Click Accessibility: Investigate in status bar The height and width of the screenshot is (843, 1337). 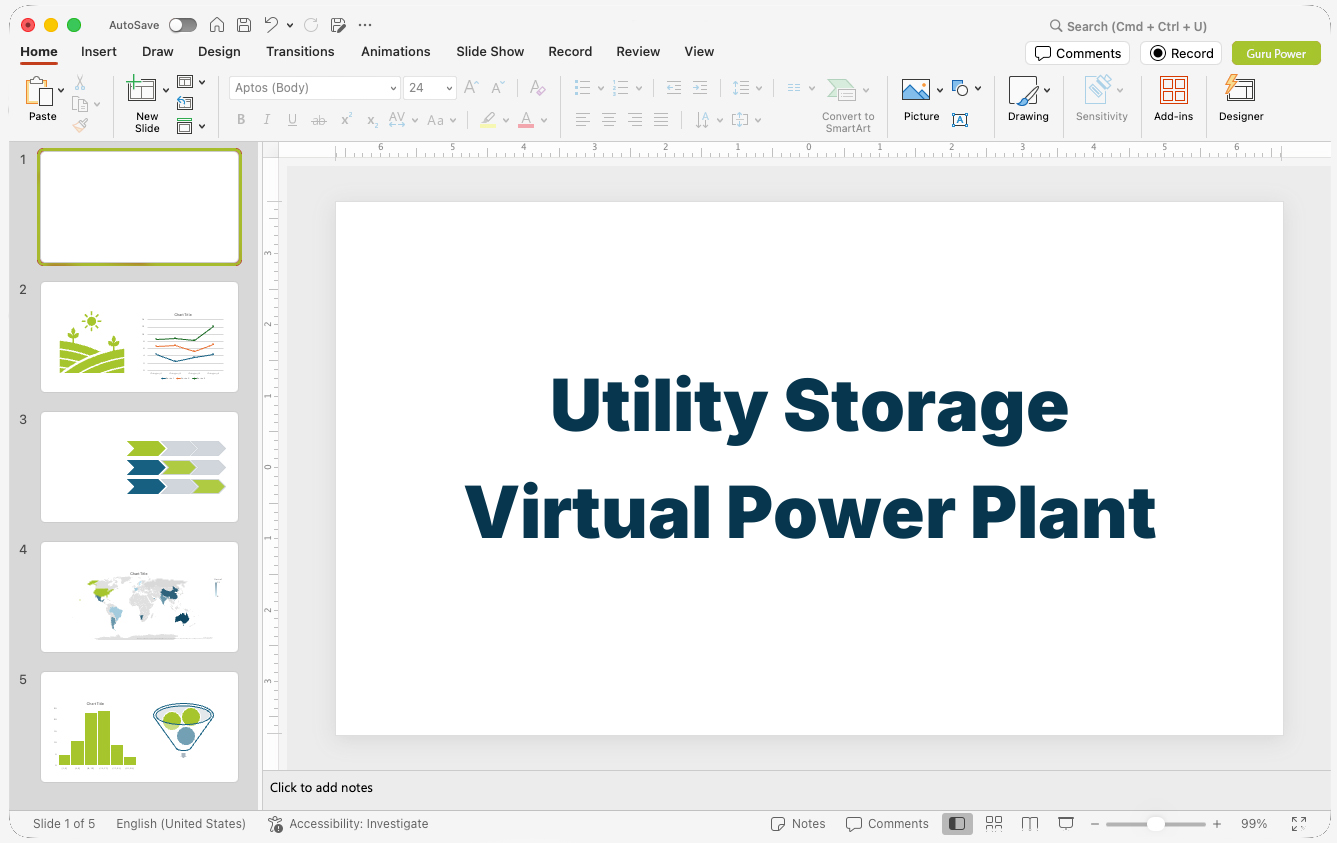tap(348, 824)
